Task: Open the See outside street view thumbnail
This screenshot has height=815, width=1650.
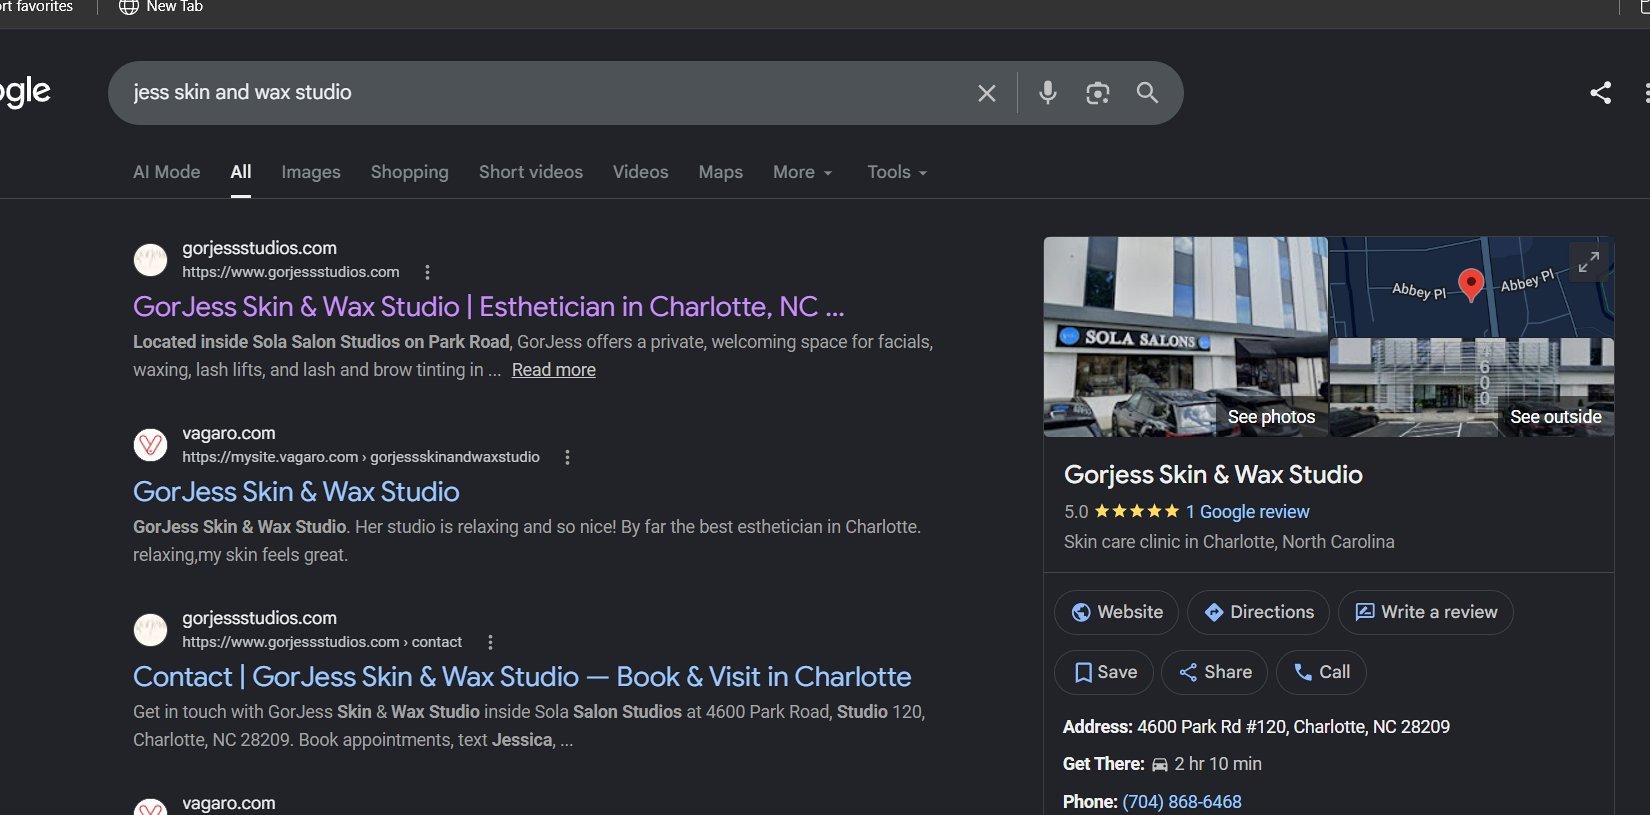Action: [1472, 388]
